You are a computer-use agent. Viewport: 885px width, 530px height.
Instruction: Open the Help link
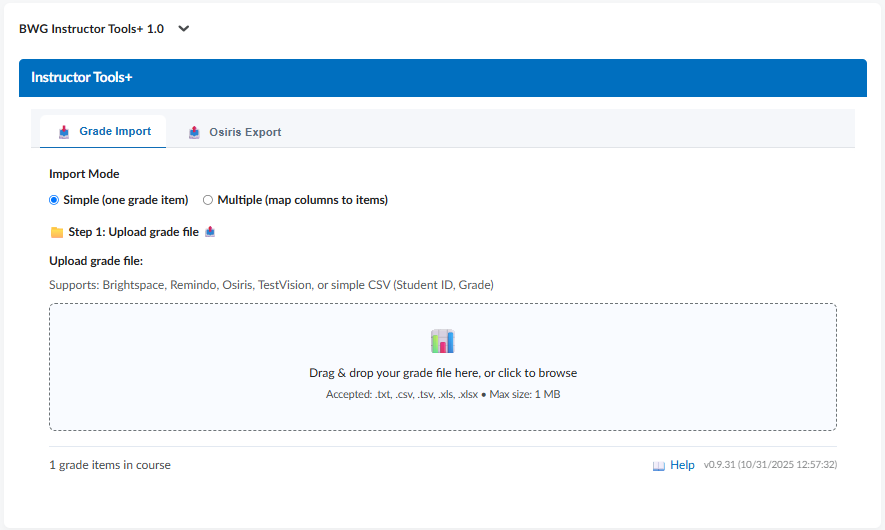pos(682,465)
